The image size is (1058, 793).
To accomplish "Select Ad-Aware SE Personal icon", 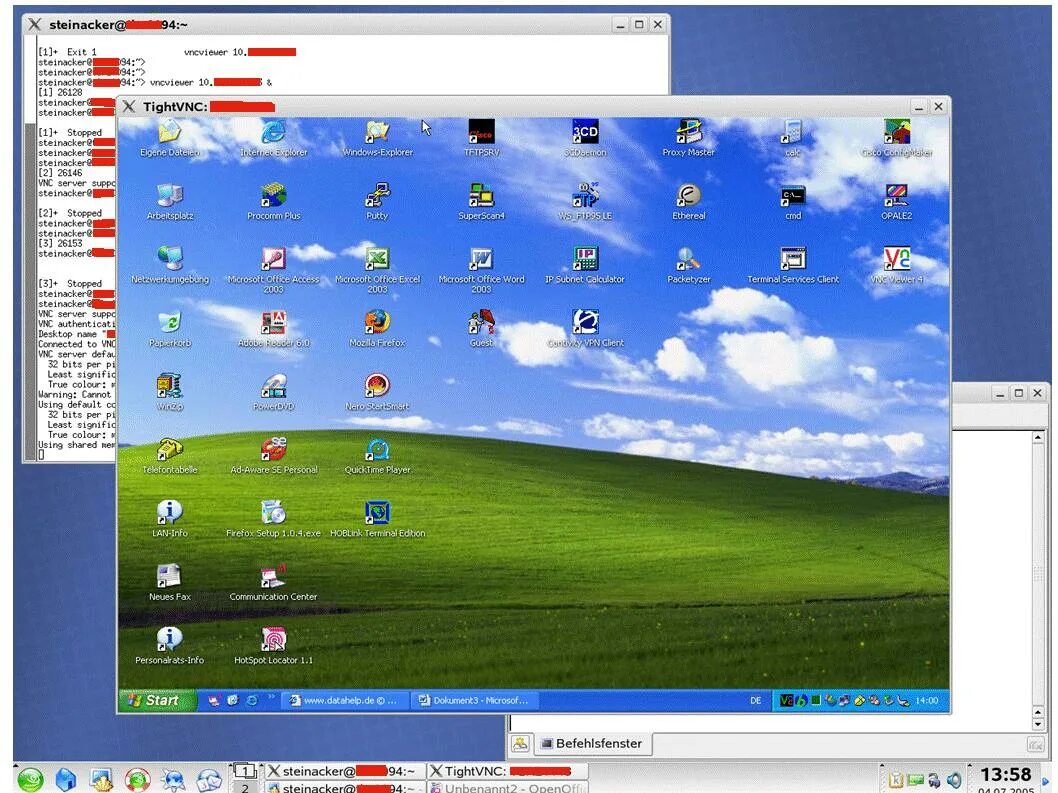I will [273, 449].
